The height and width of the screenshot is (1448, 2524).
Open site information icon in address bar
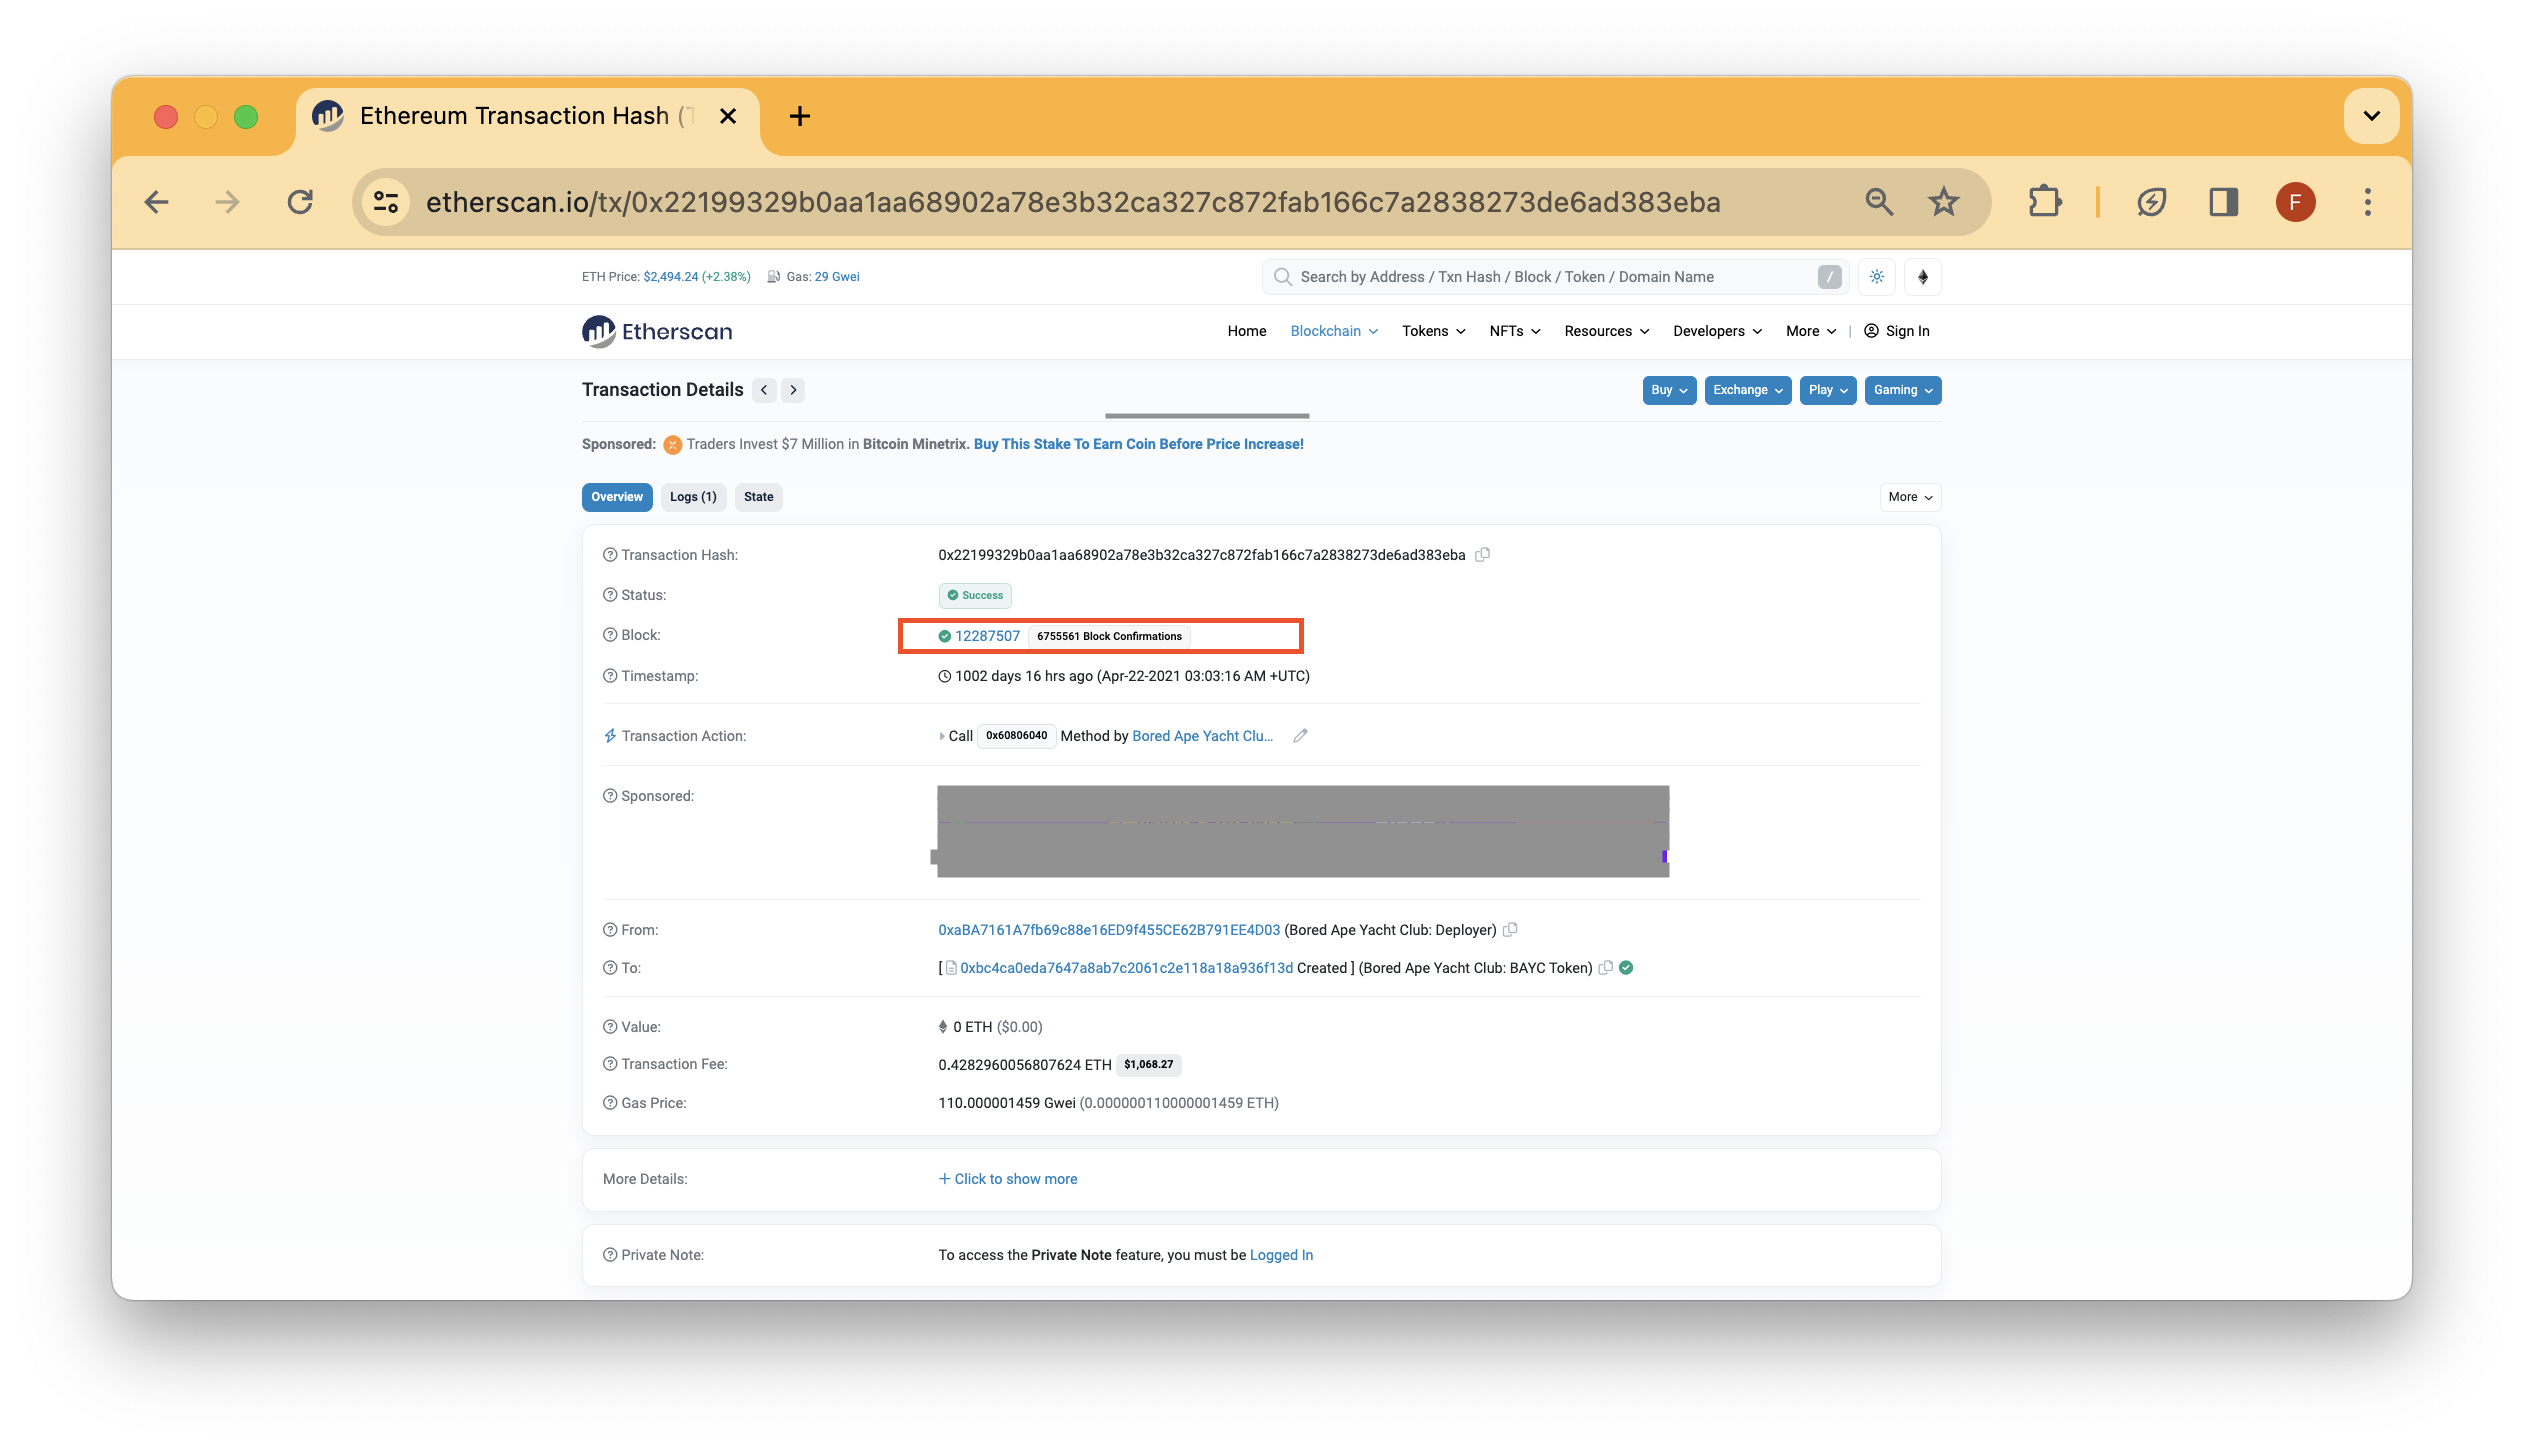[x=386, y=202]
